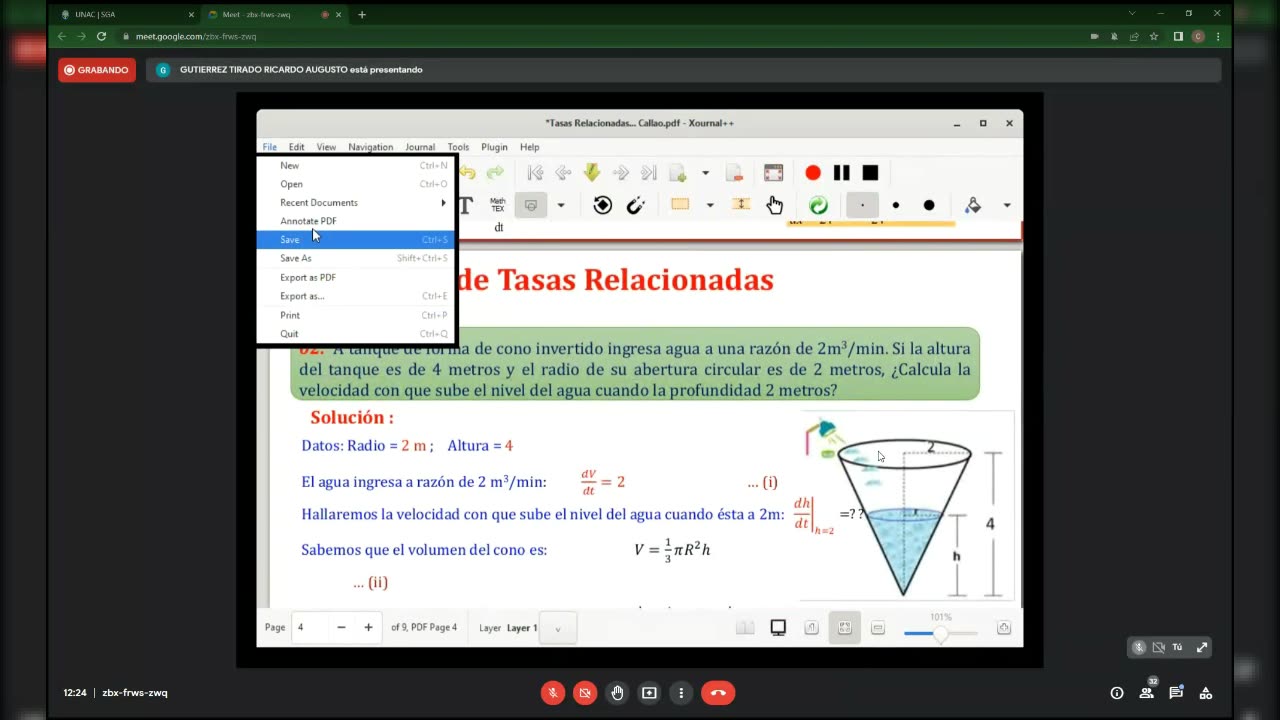Select the medium line thickness dot

tap(895, 205)
